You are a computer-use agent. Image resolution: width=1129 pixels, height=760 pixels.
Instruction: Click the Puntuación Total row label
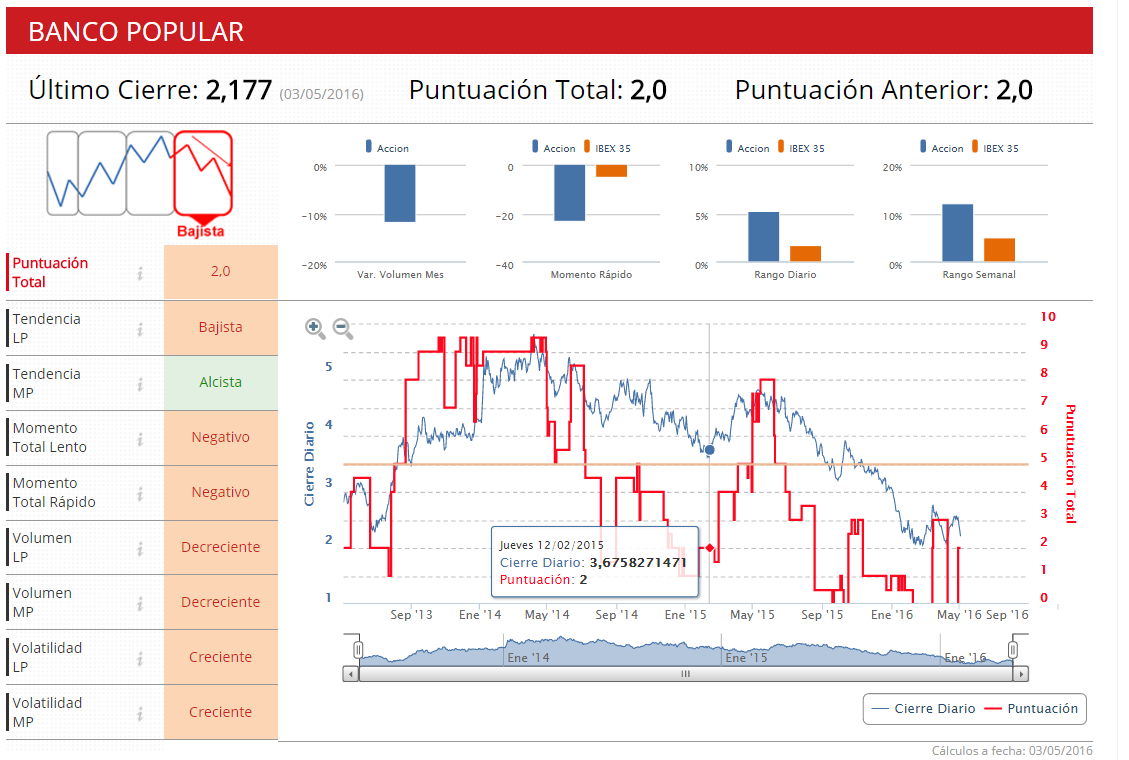coord(50,273)
